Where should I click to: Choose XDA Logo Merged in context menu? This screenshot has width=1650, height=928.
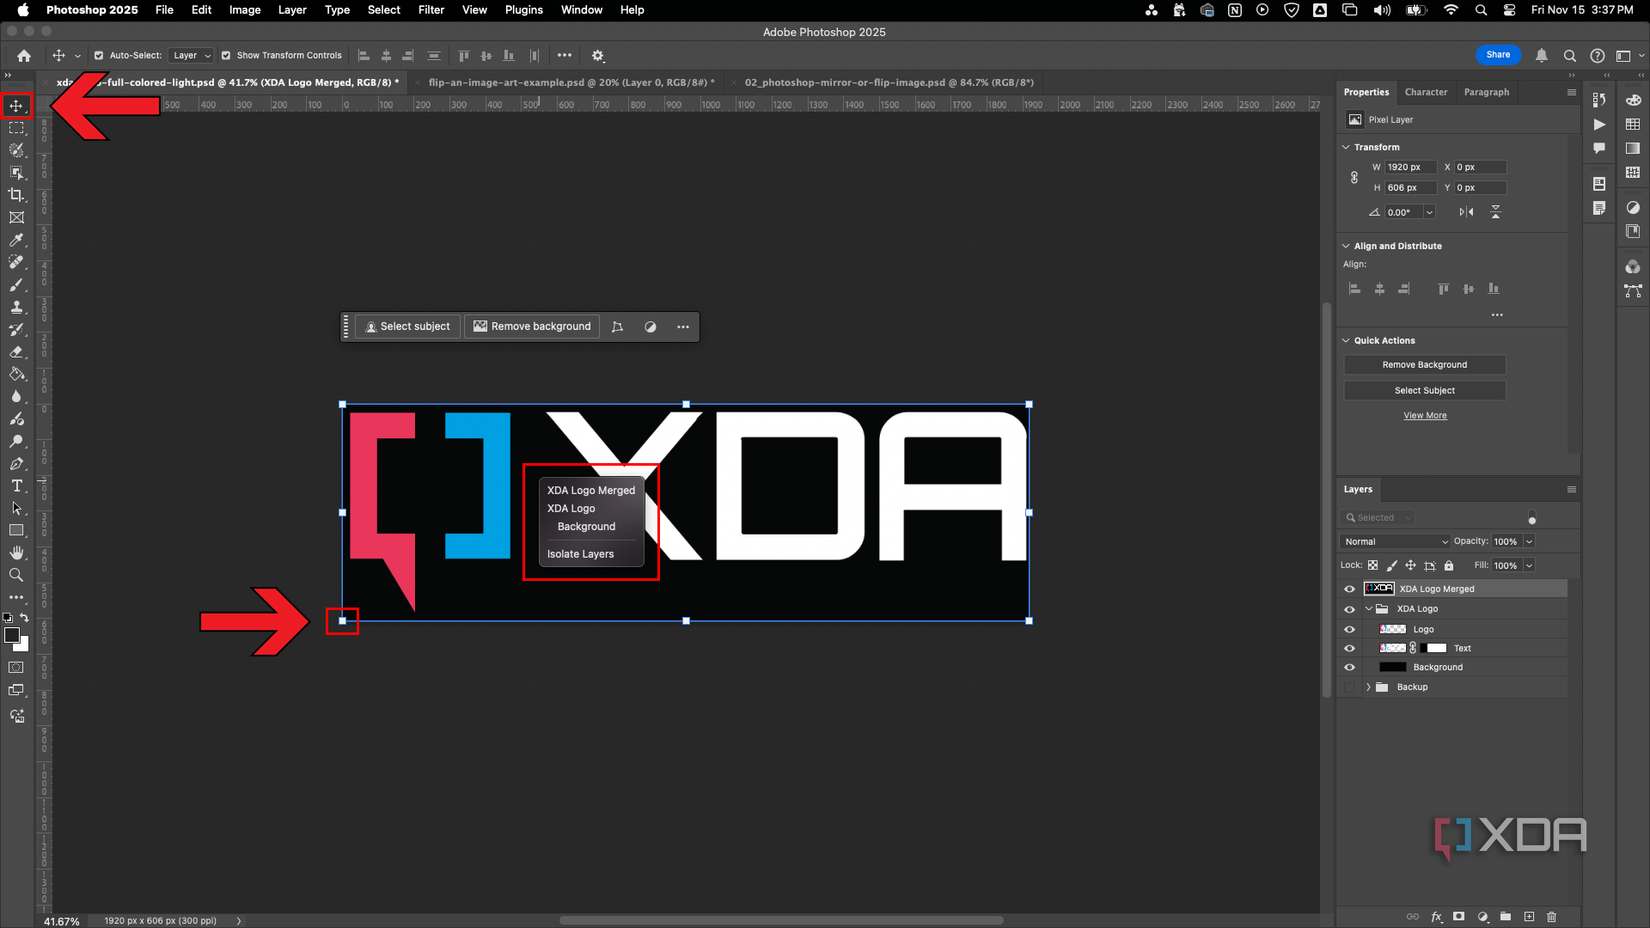point(591,491)
